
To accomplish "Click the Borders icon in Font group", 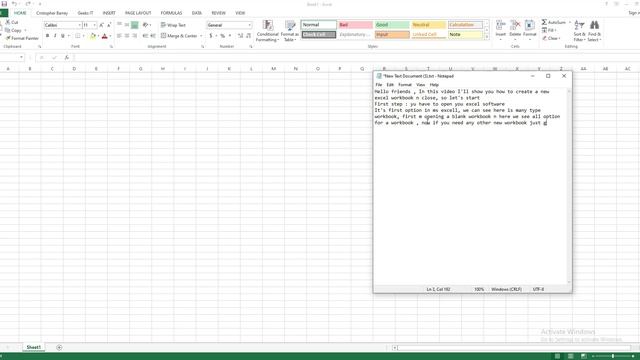I will click(x=78, y=36).
